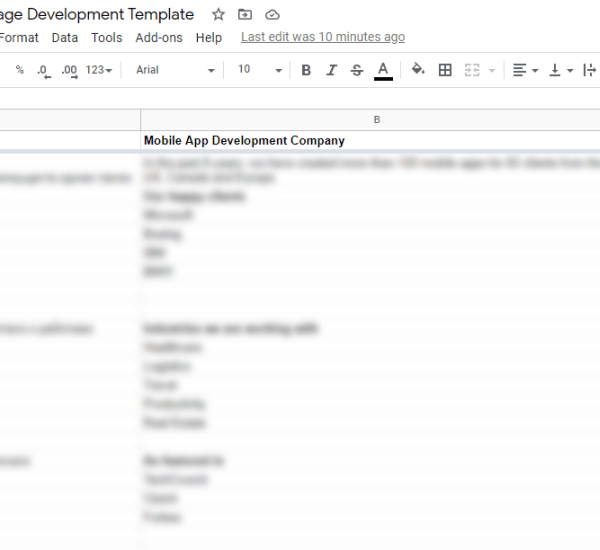
Task: Star the document next to the title
Action: pos(218,14)
